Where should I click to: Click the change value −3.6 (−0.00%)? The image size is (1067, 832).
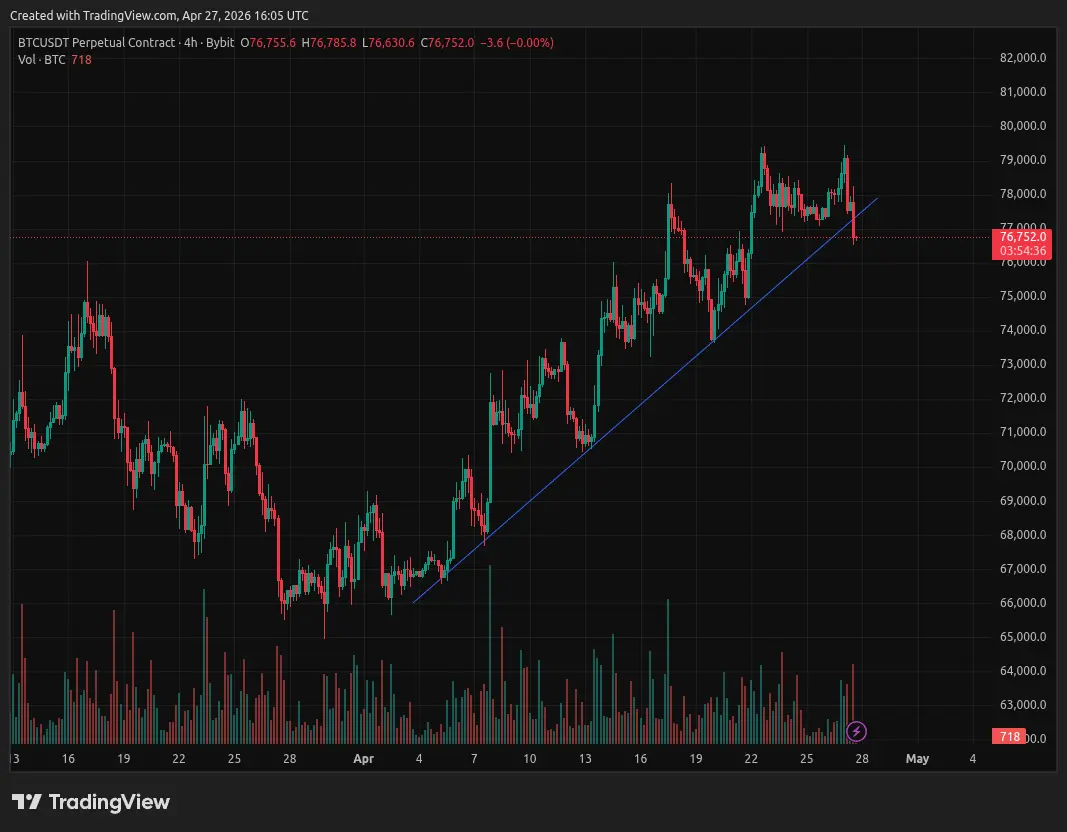(x=516, y=42)
